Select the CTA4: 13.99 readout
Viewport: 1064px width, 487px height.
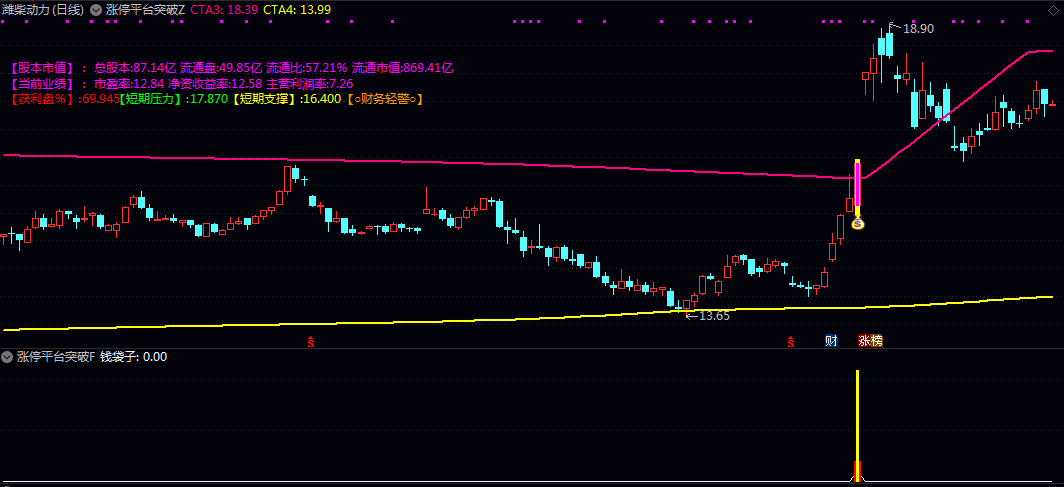[297, 9]
